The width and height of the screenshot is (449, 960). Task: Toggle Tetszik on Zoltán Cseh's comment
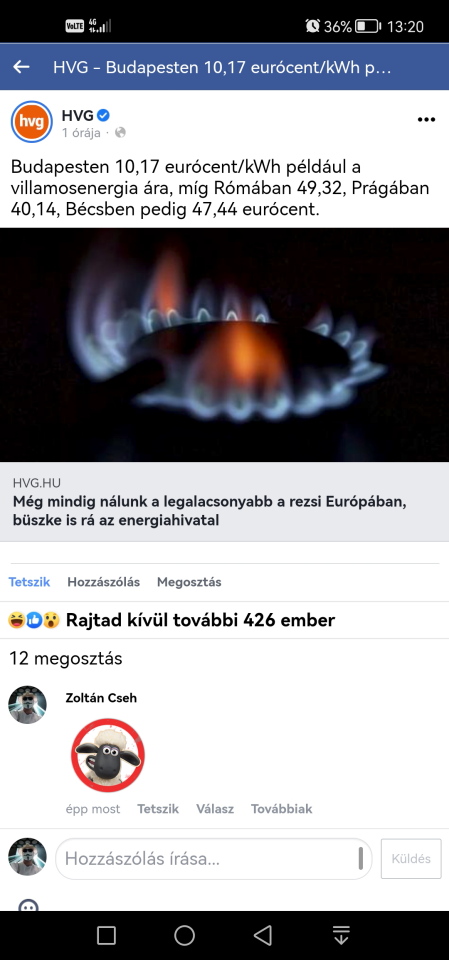click(158, 809)
